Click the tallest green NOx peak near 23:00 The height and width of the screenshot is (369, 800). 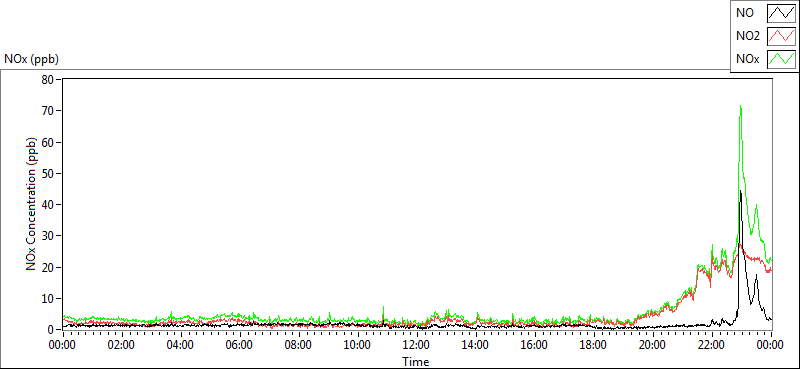(x=740, y=106)
